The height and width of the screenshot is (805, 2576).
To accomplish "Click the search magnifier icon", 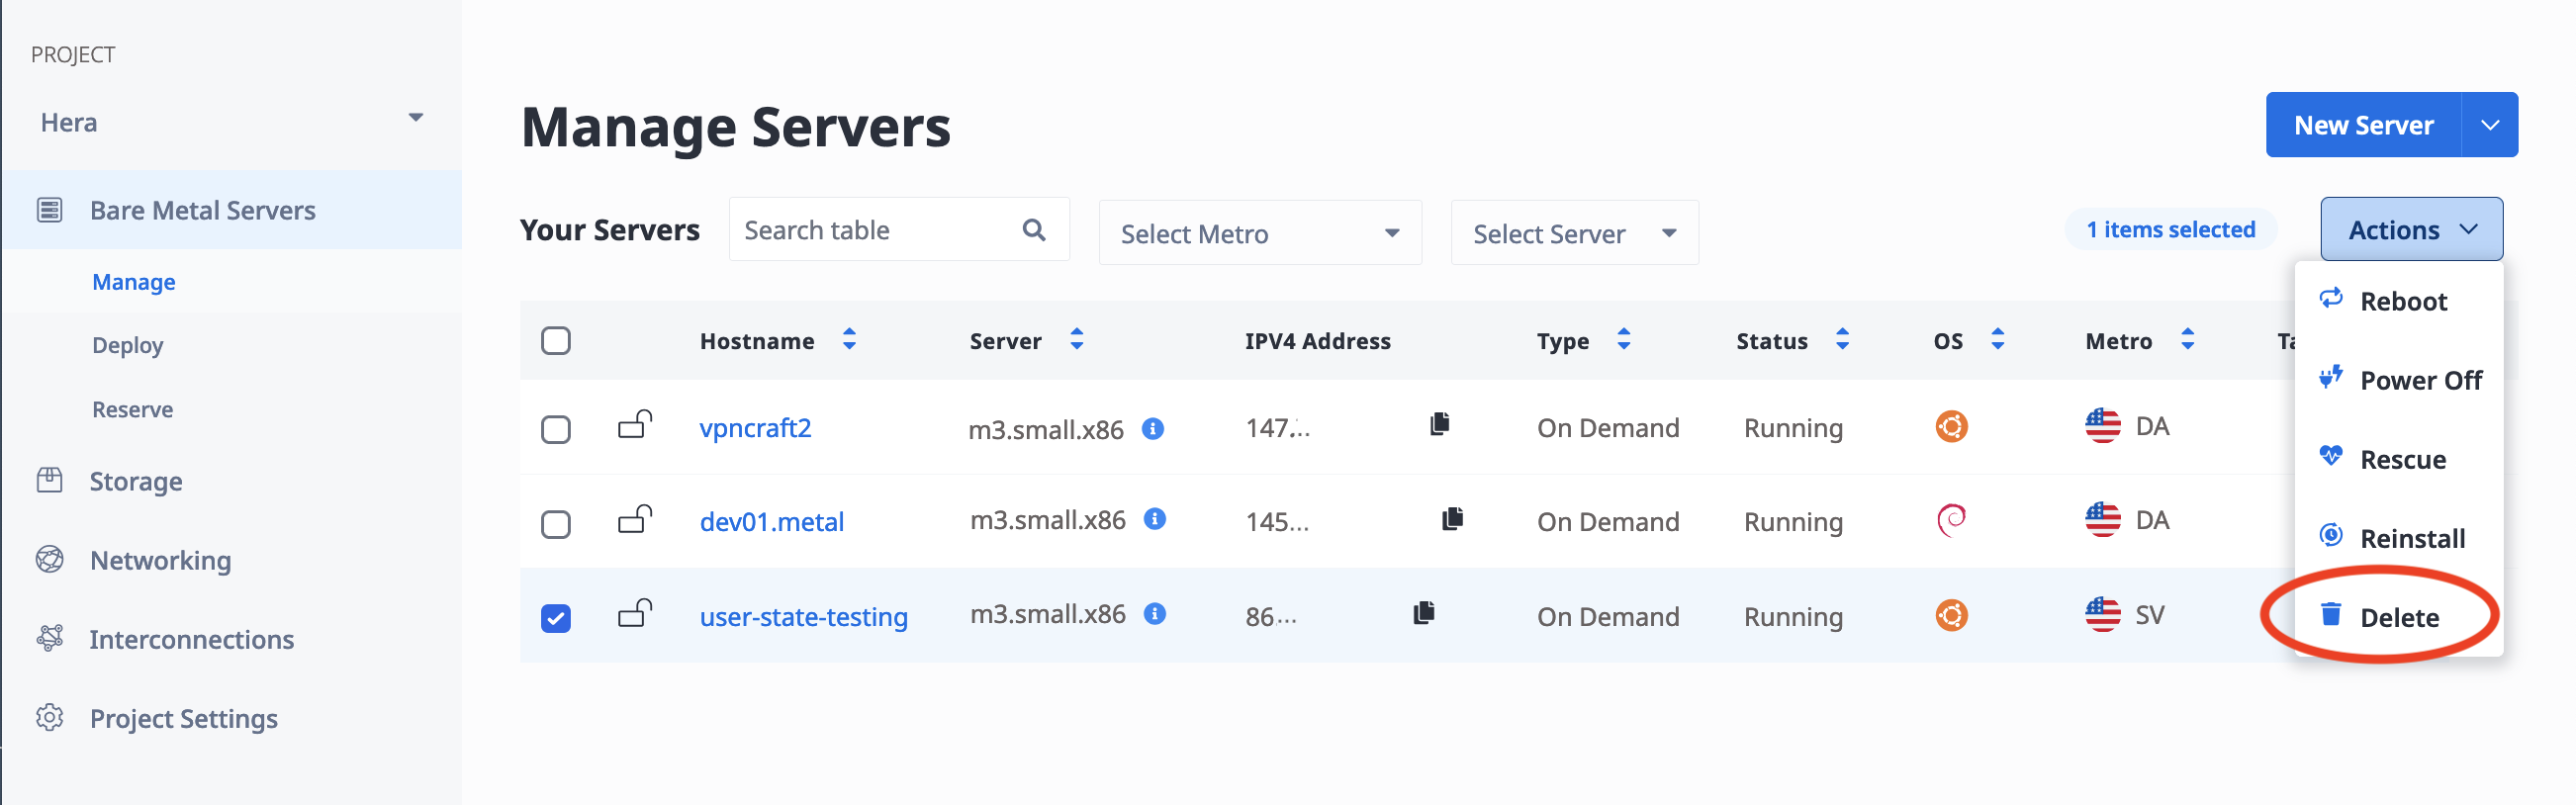I will point(1034,230).
